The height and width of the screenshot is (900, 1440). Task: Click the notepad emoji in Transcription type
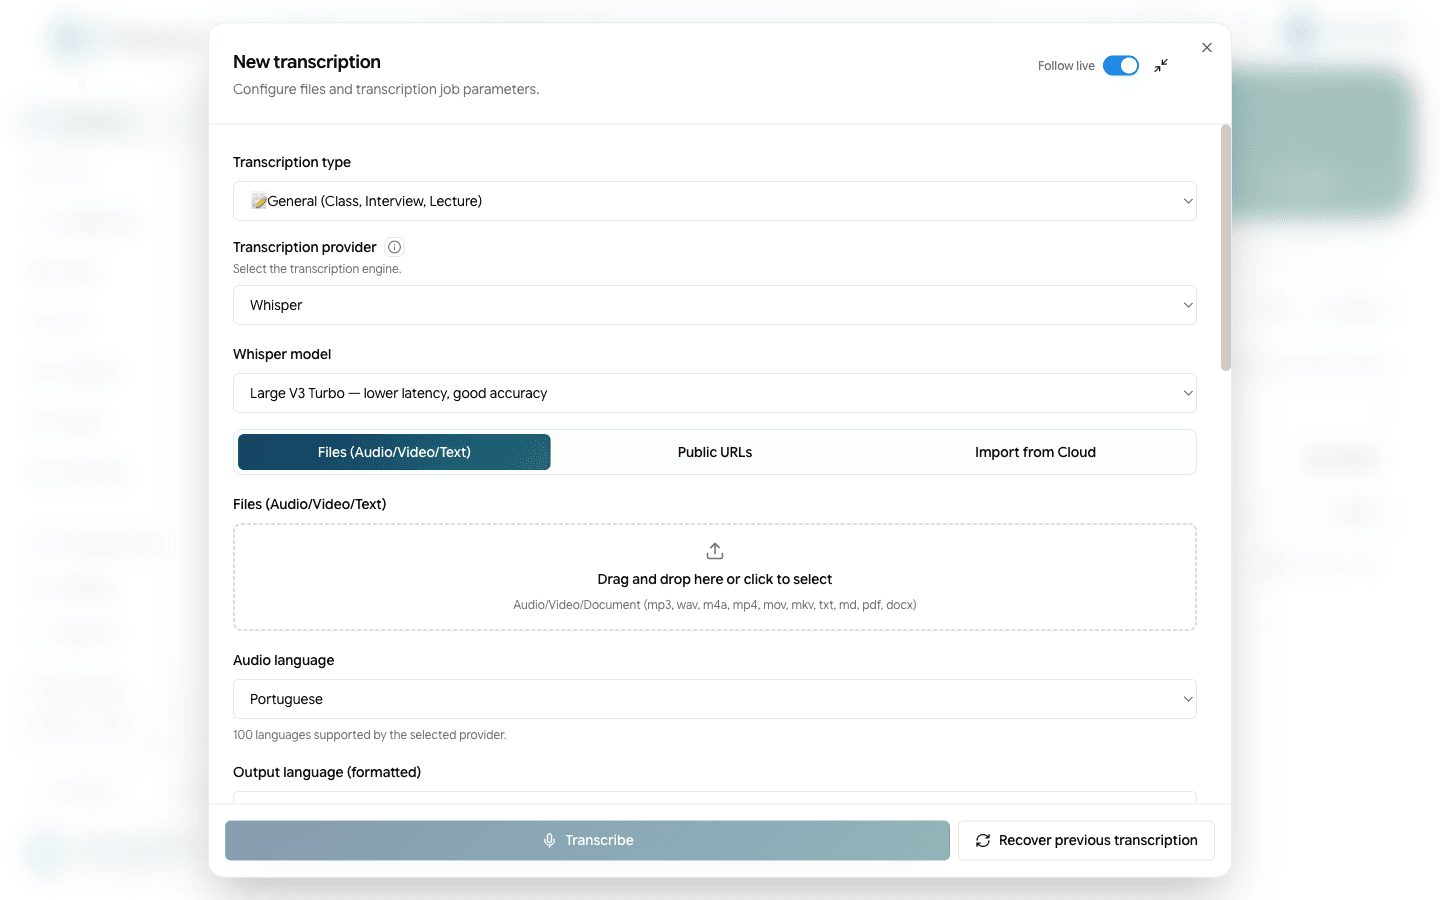pos(259,201)
